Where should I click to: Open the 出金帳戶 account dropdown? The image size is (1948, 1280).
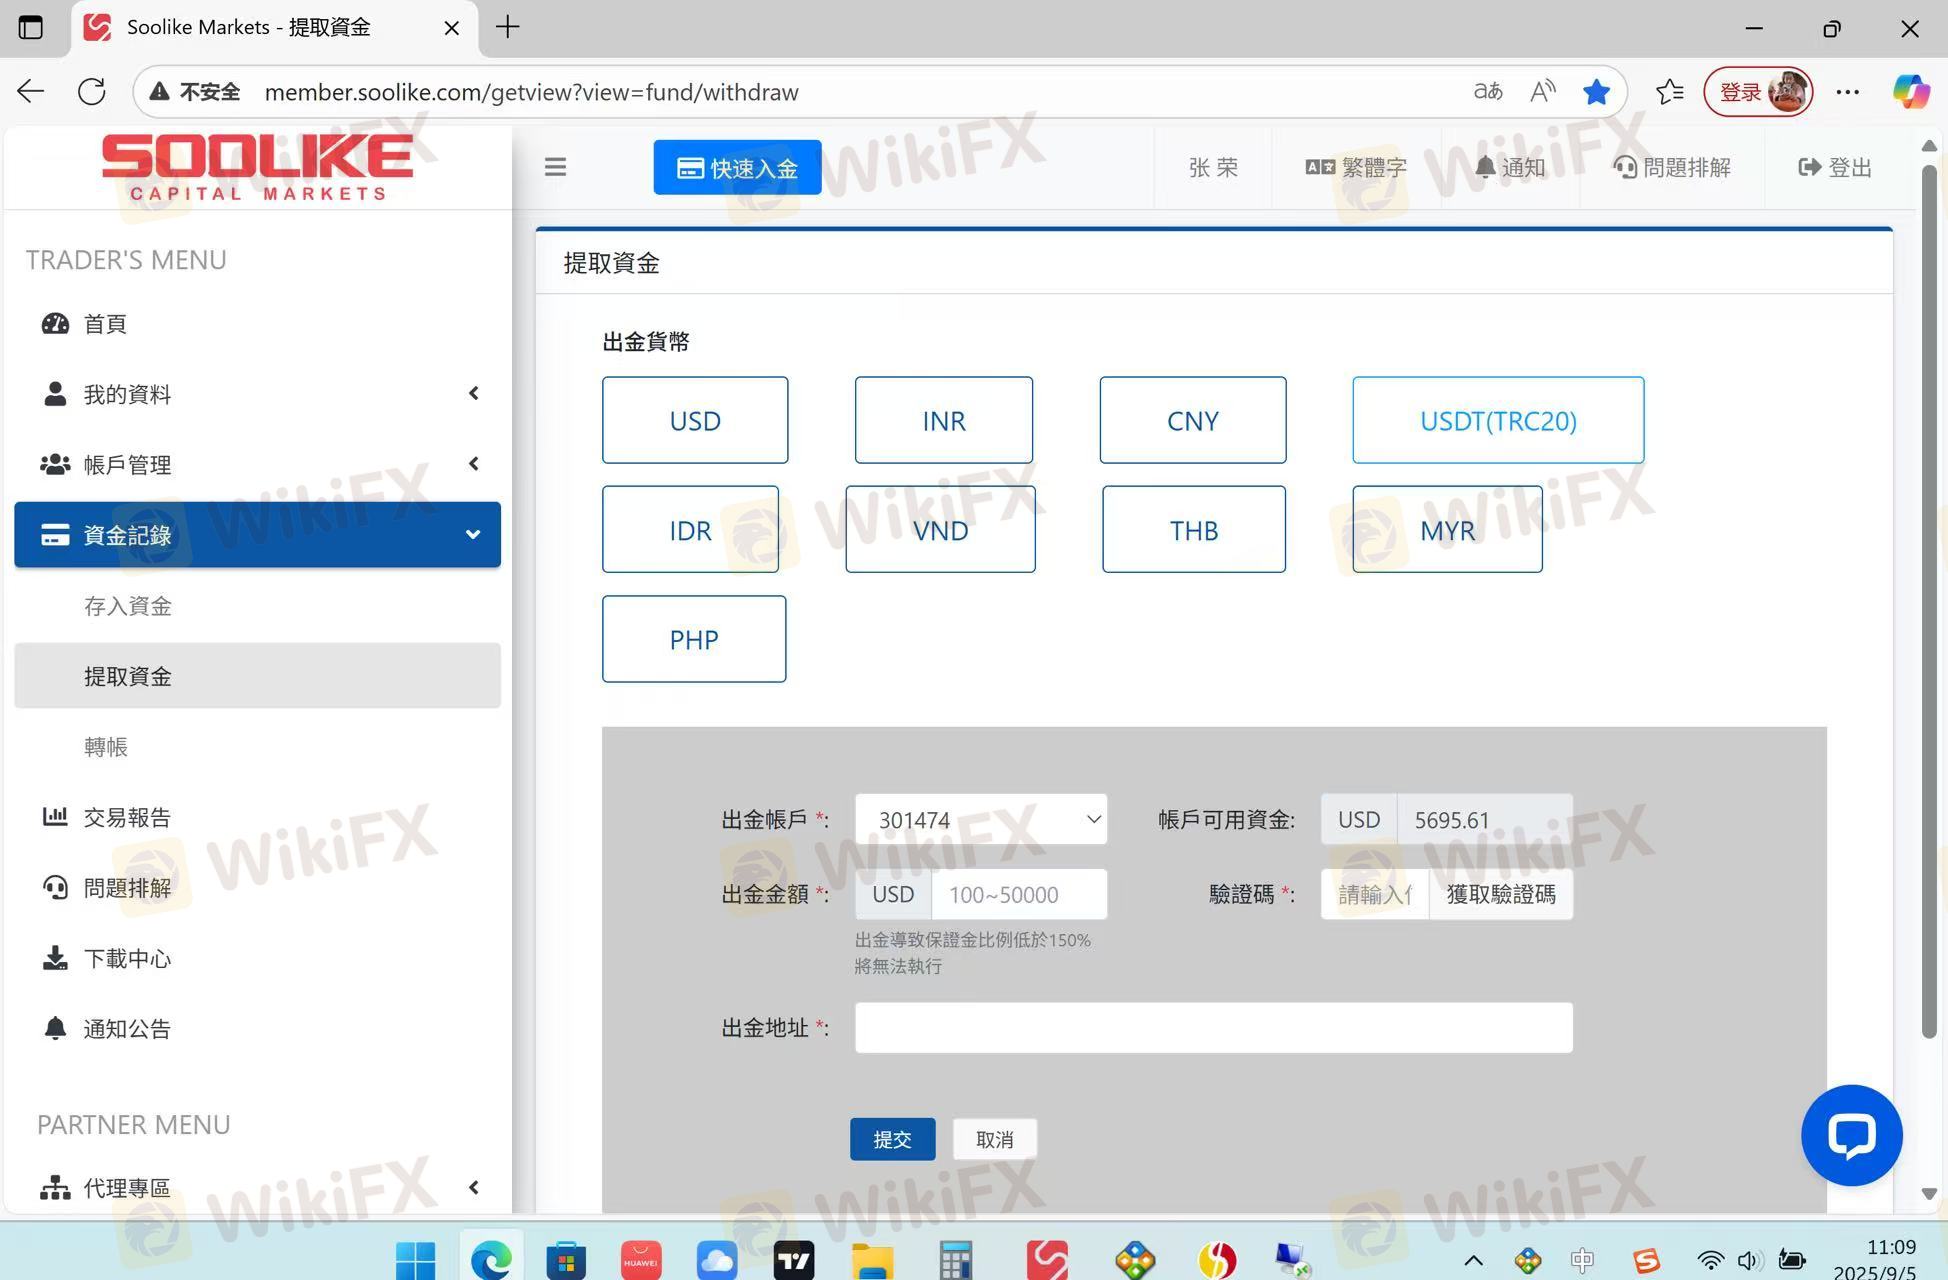coord(981,819)
